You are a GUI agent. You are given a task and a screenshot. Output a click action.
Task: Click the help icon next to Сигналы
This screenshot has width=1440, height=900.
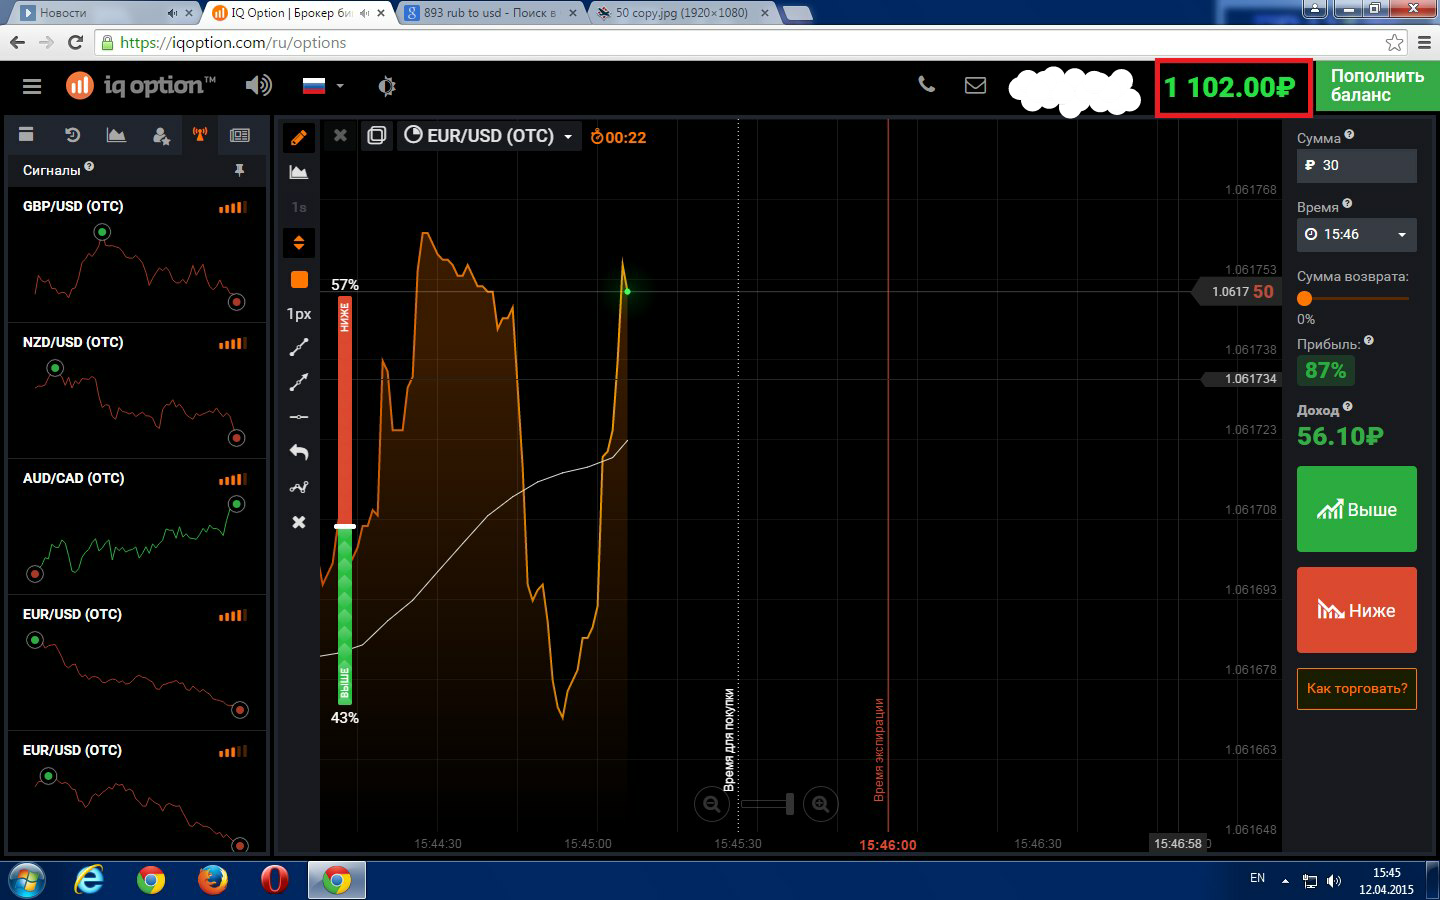click(89, 167)
